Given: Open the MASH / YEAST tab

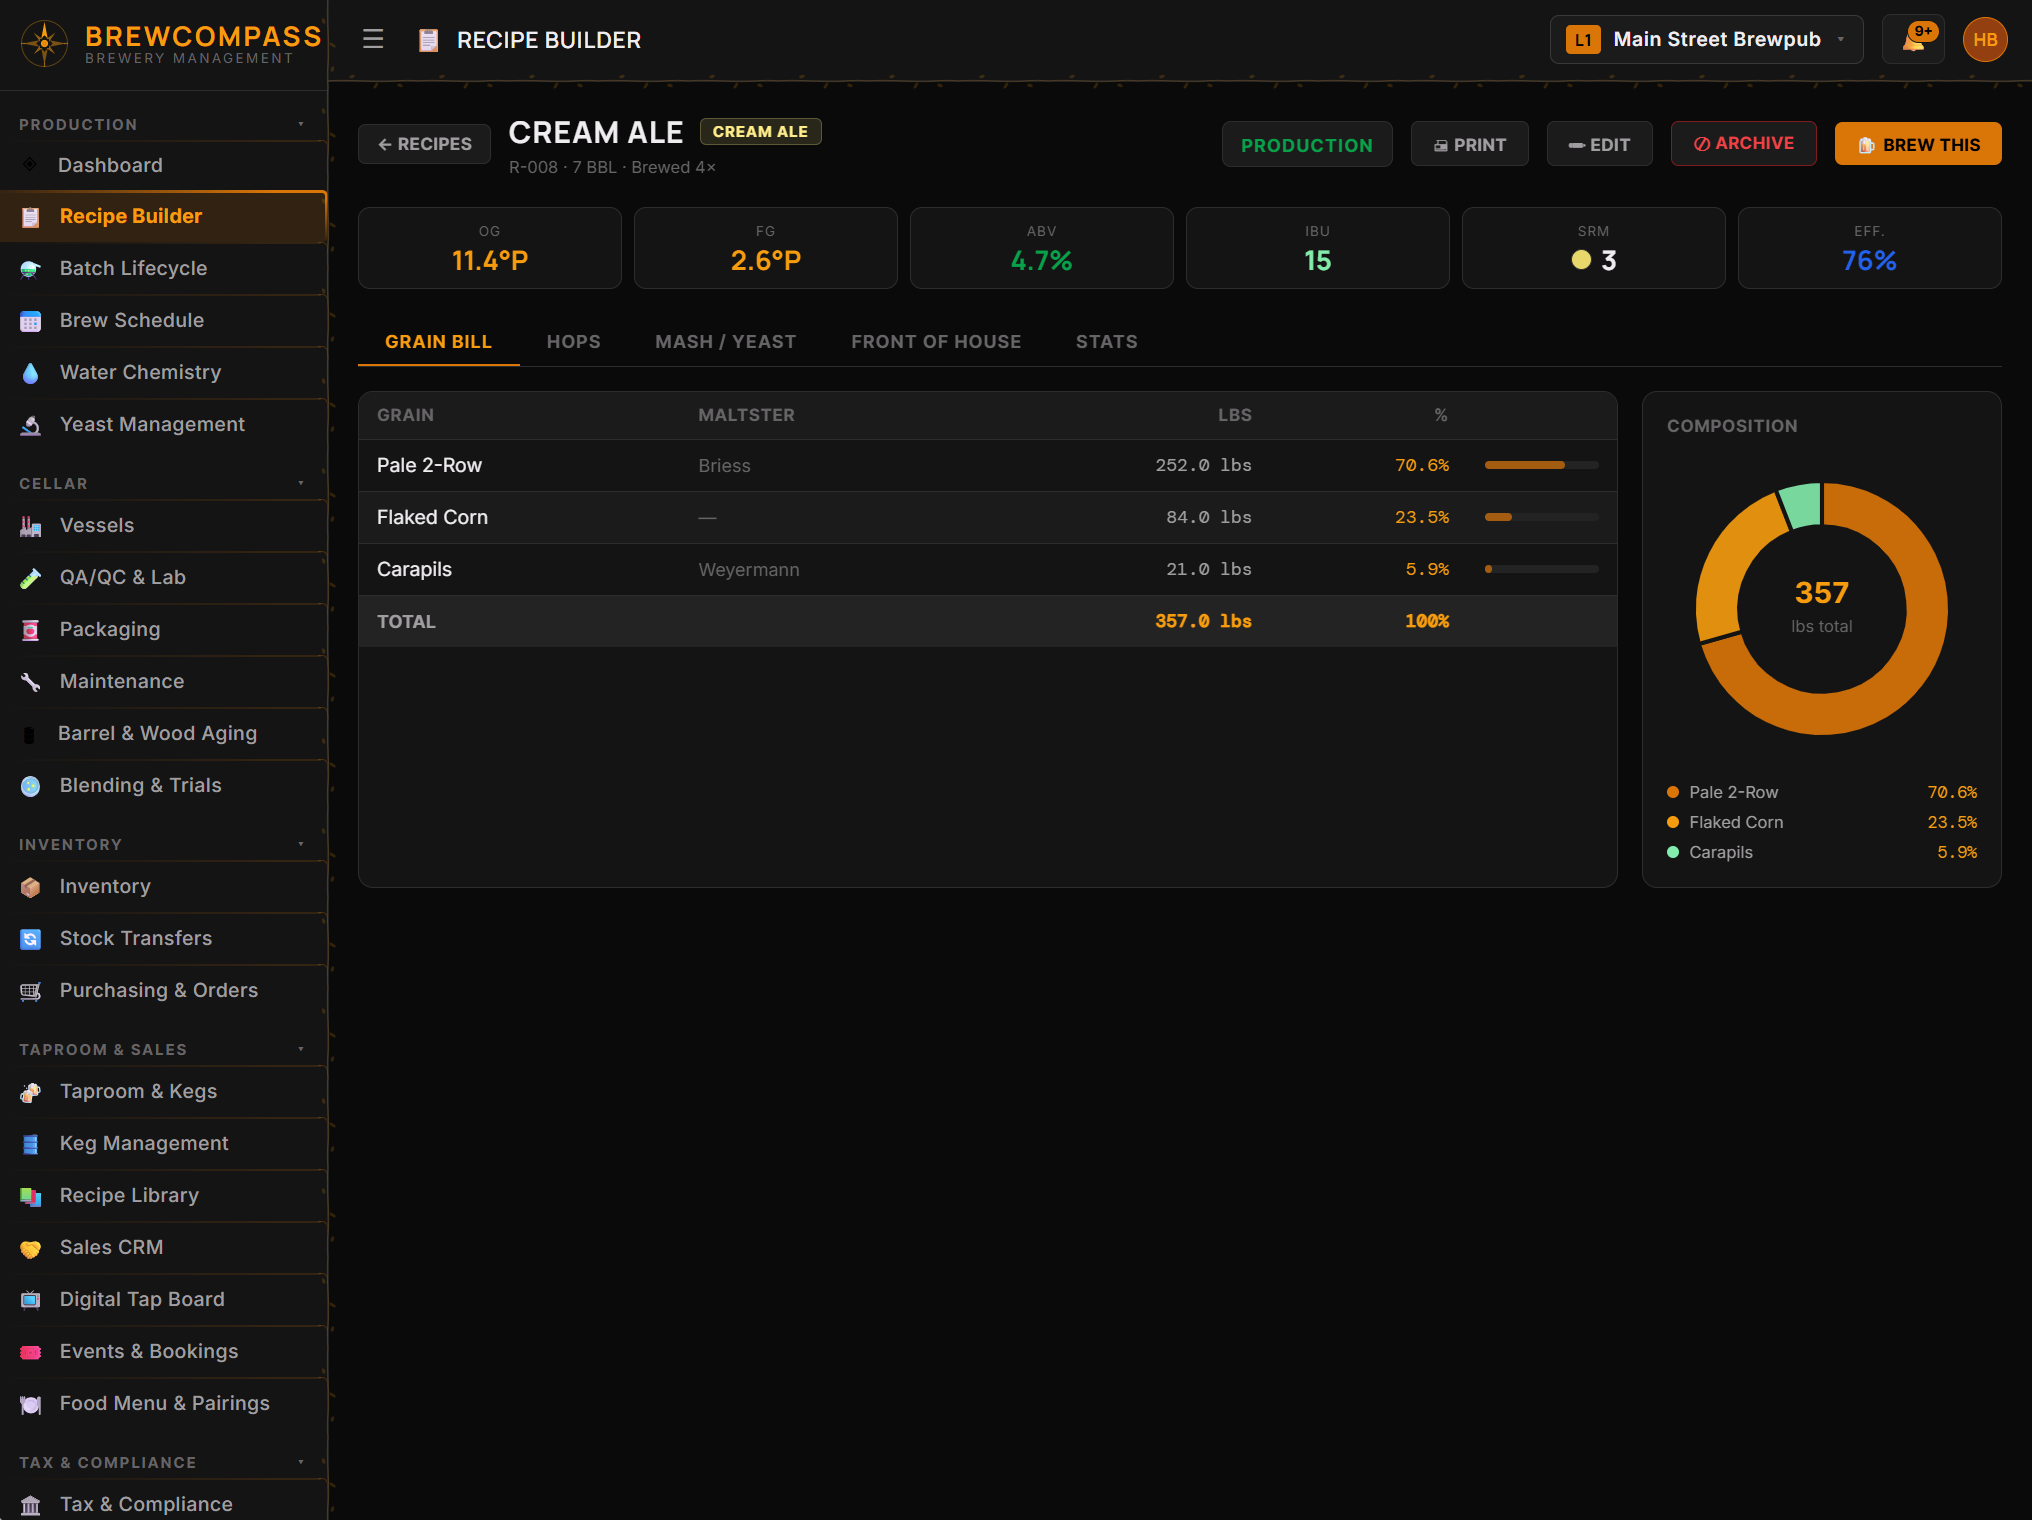Looking at the screenshot, I should pos(725,342).
